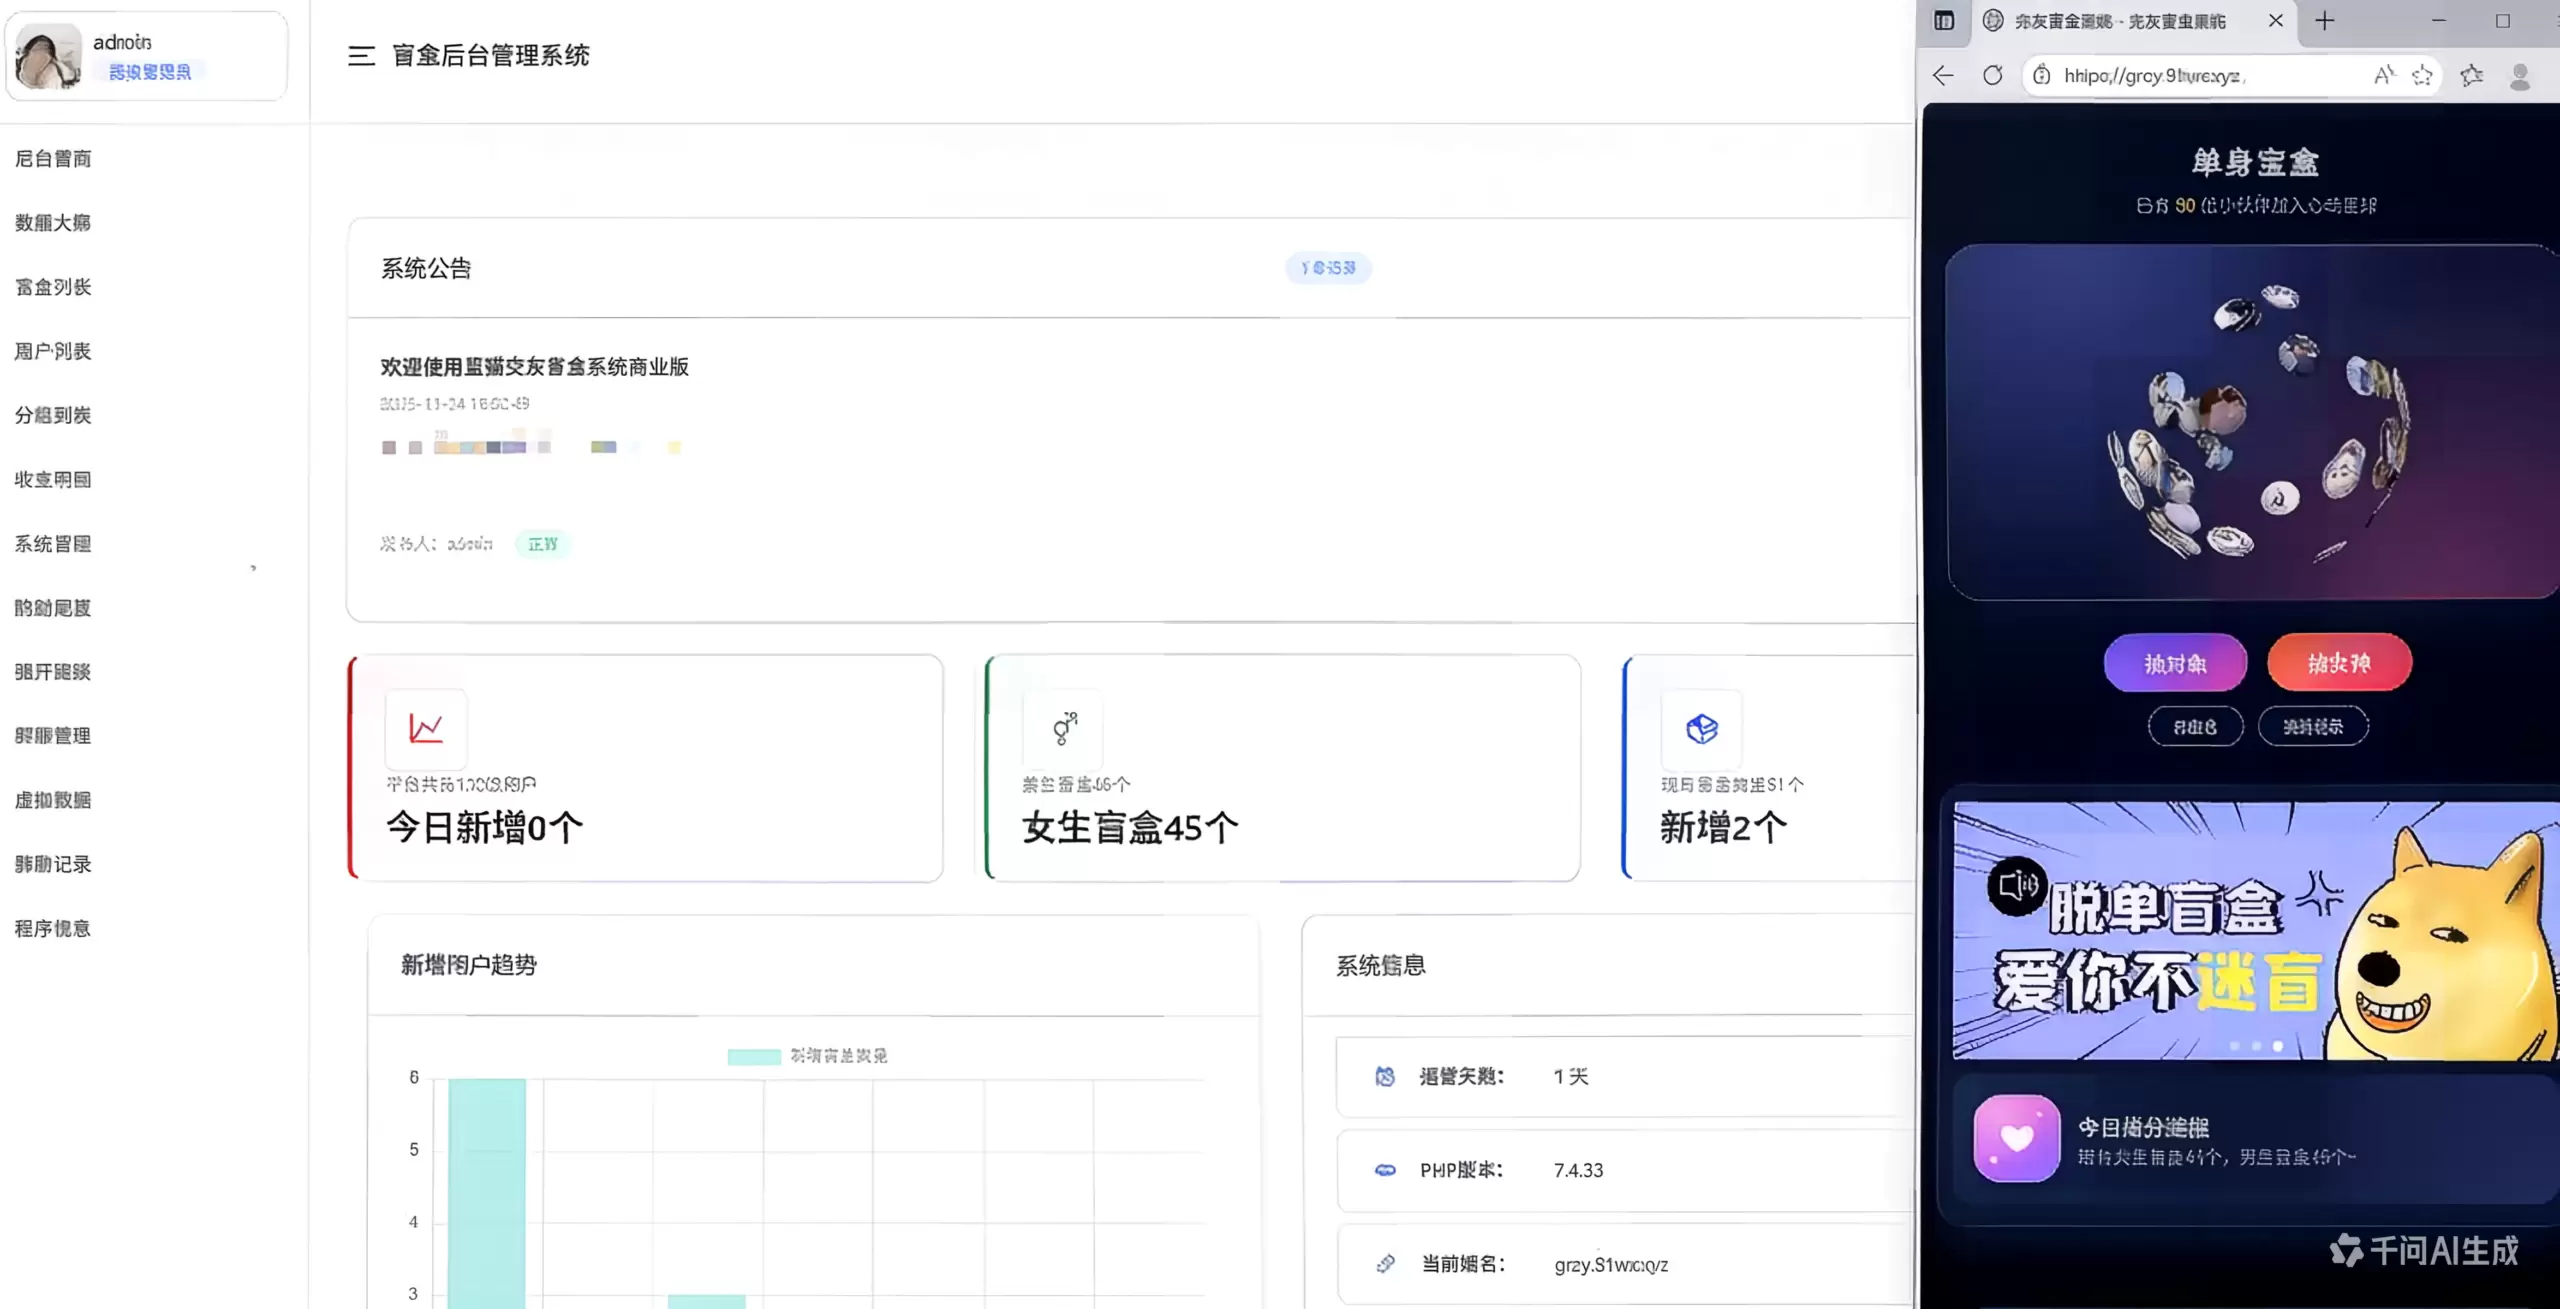Click the heart icon beside 今日撮分数据
This screenshot has height=1309, width=2560.
2016,1139
